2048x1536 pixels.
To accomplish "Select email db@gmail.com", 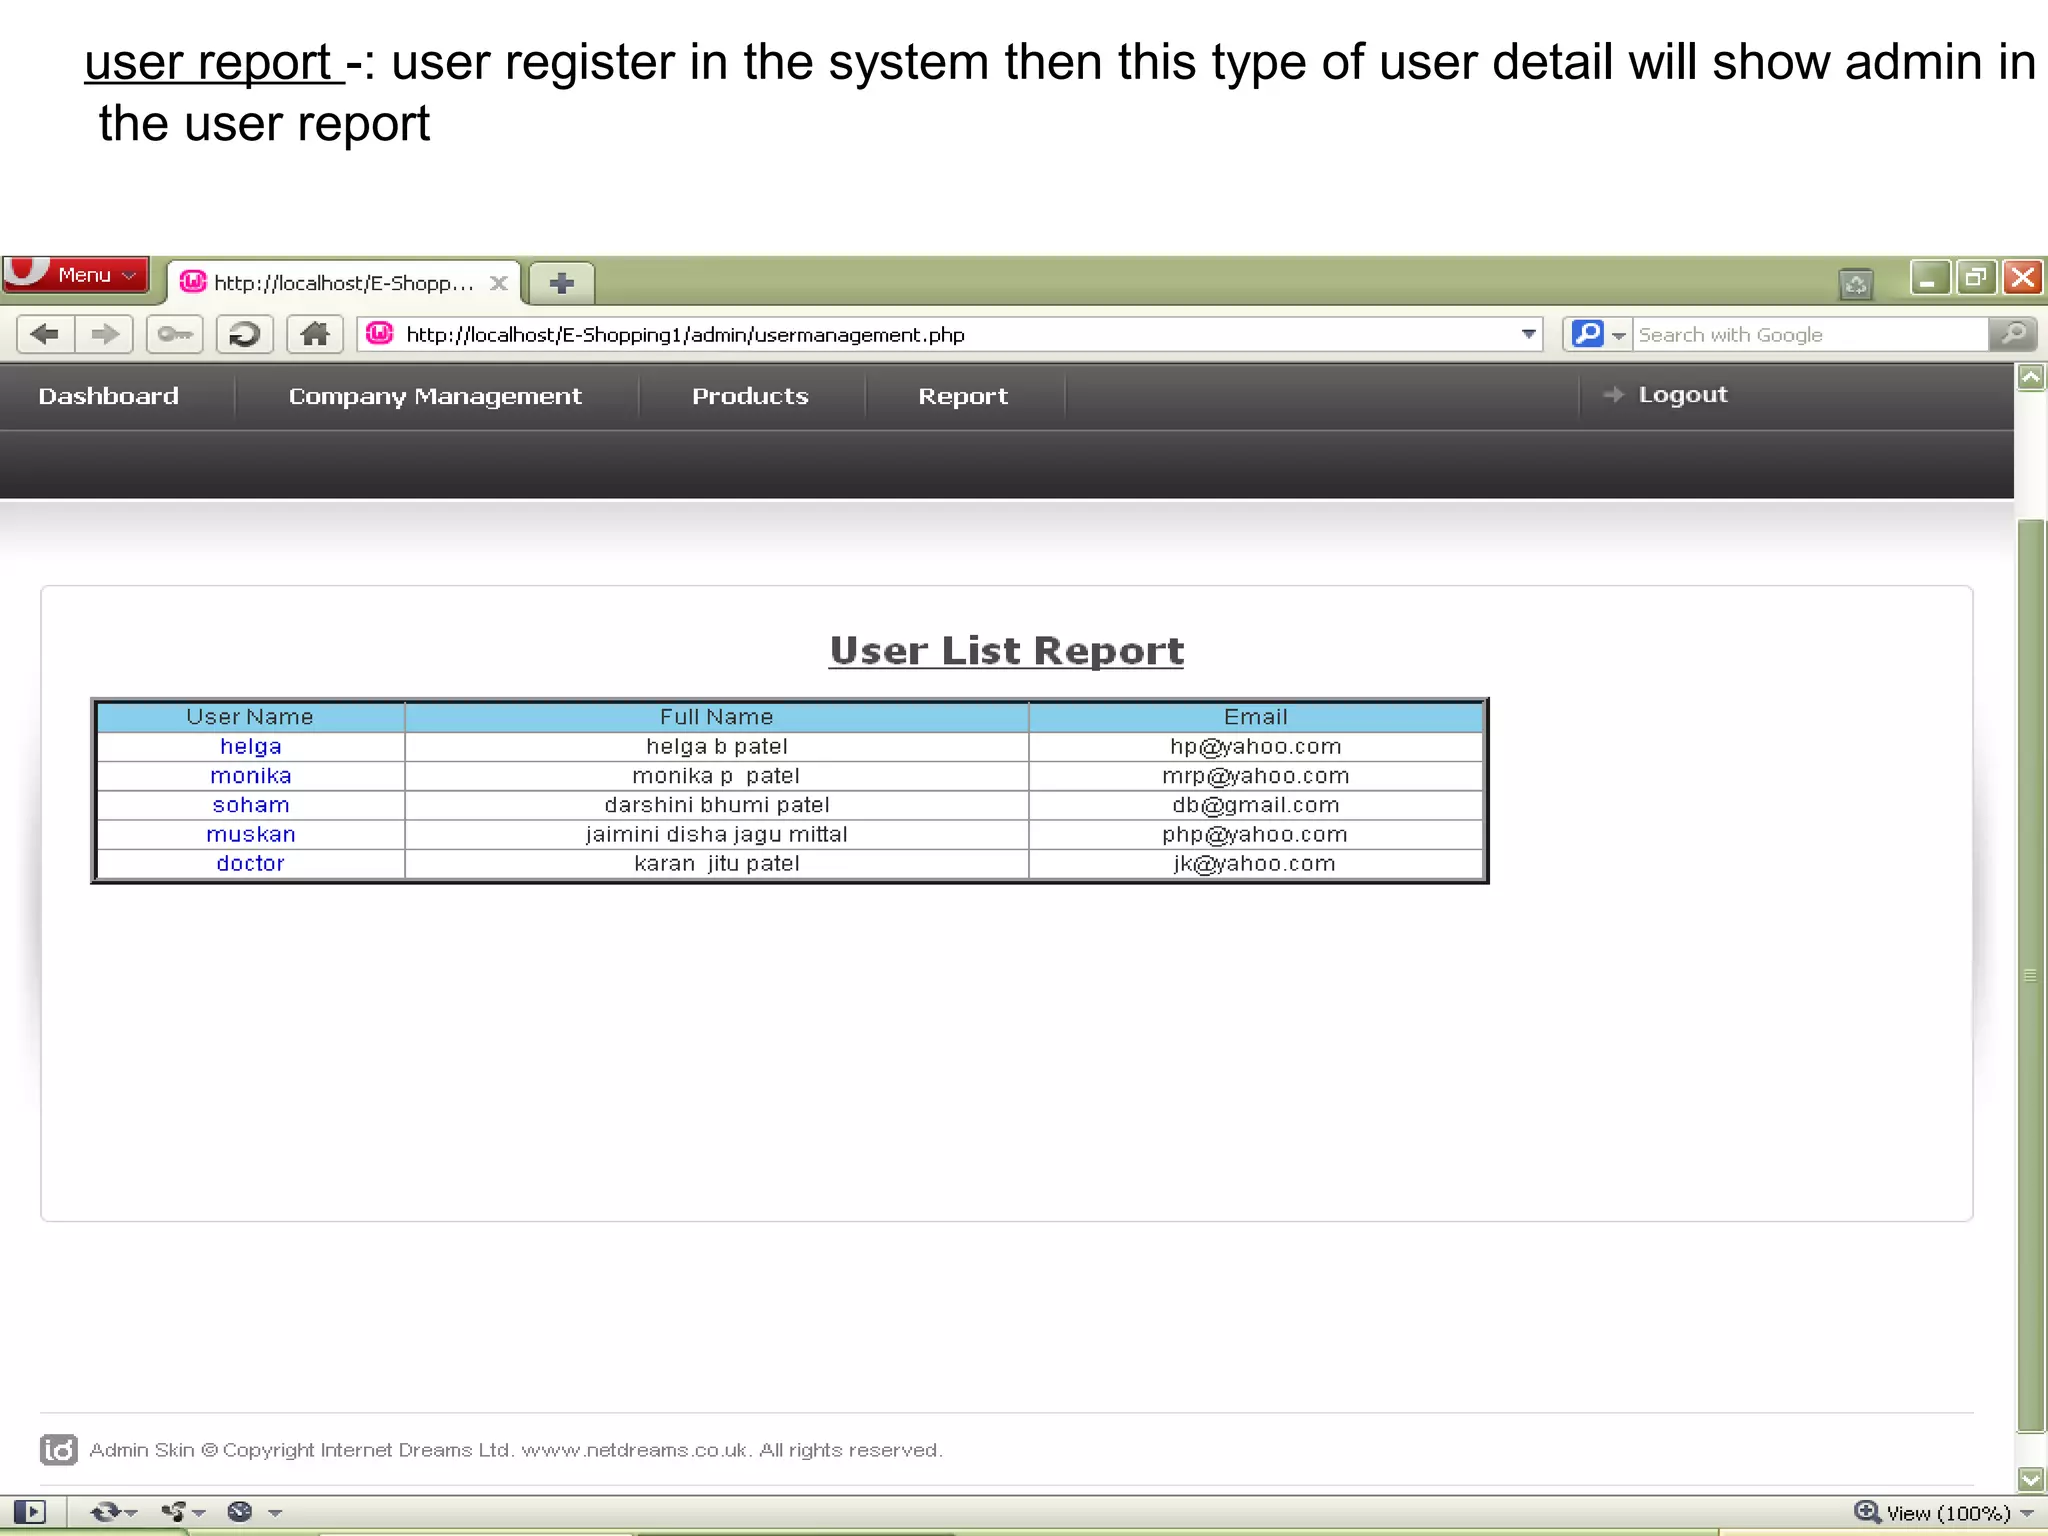I will pyautogui.click(x=1256, y=805).
